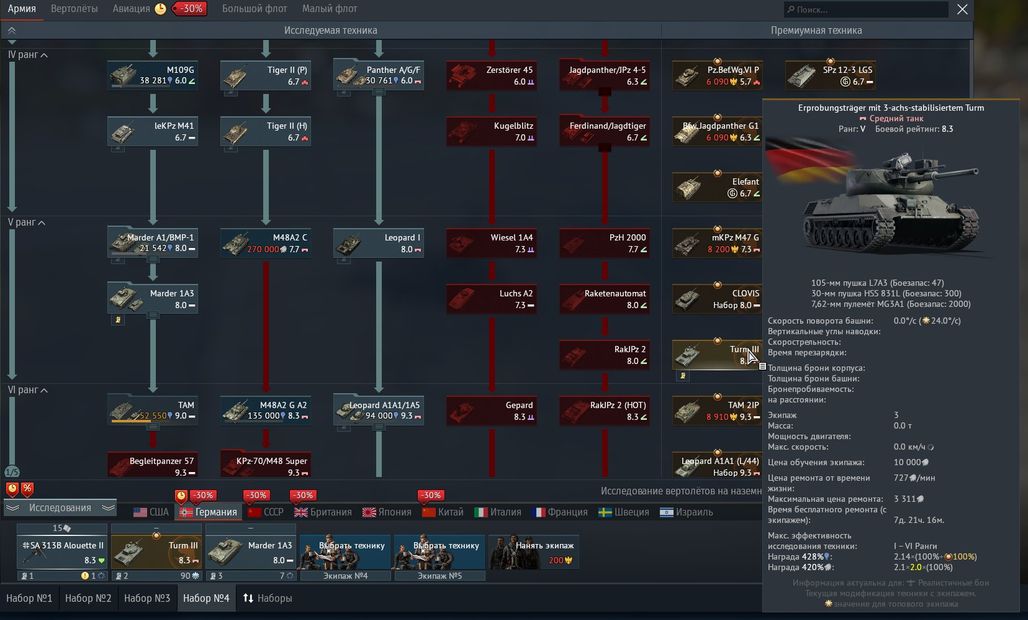Viewport: 1028px width, 620px height.
Task: Collapse the research tree with the double chevron
Action: pos(11,30)
